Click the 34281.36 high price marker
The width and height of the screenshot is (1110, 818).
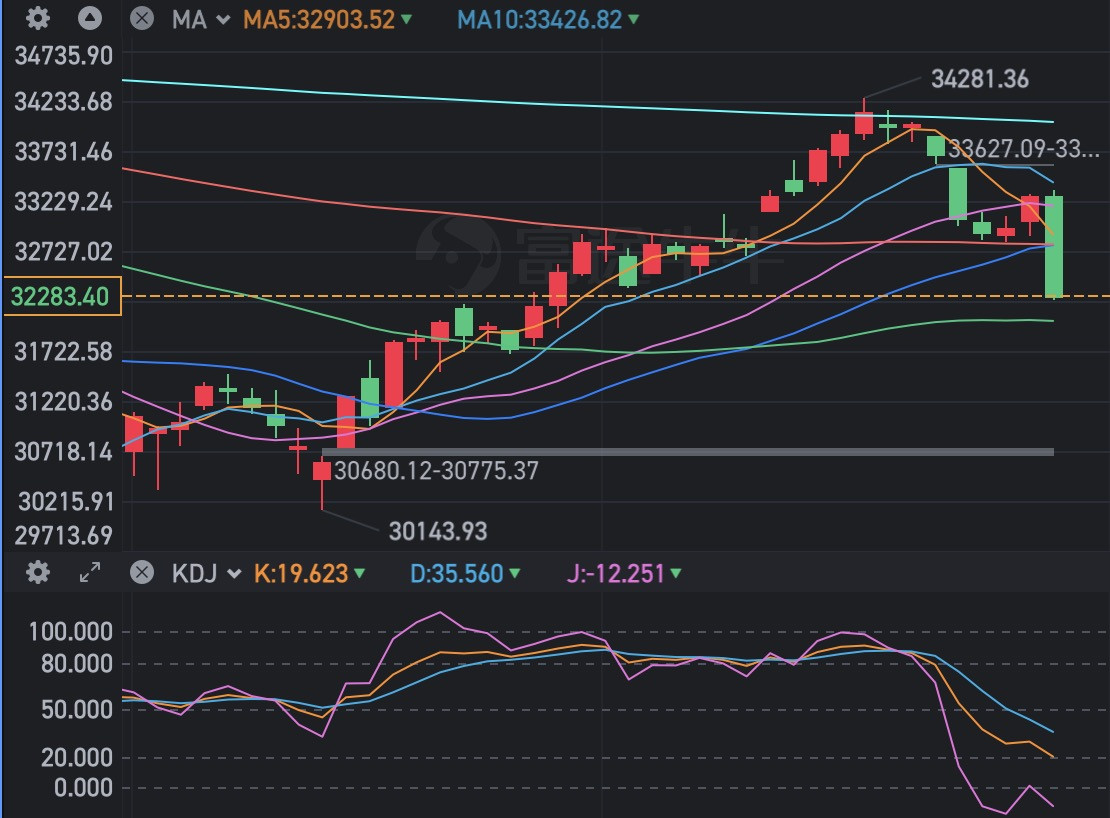(979, 79)
